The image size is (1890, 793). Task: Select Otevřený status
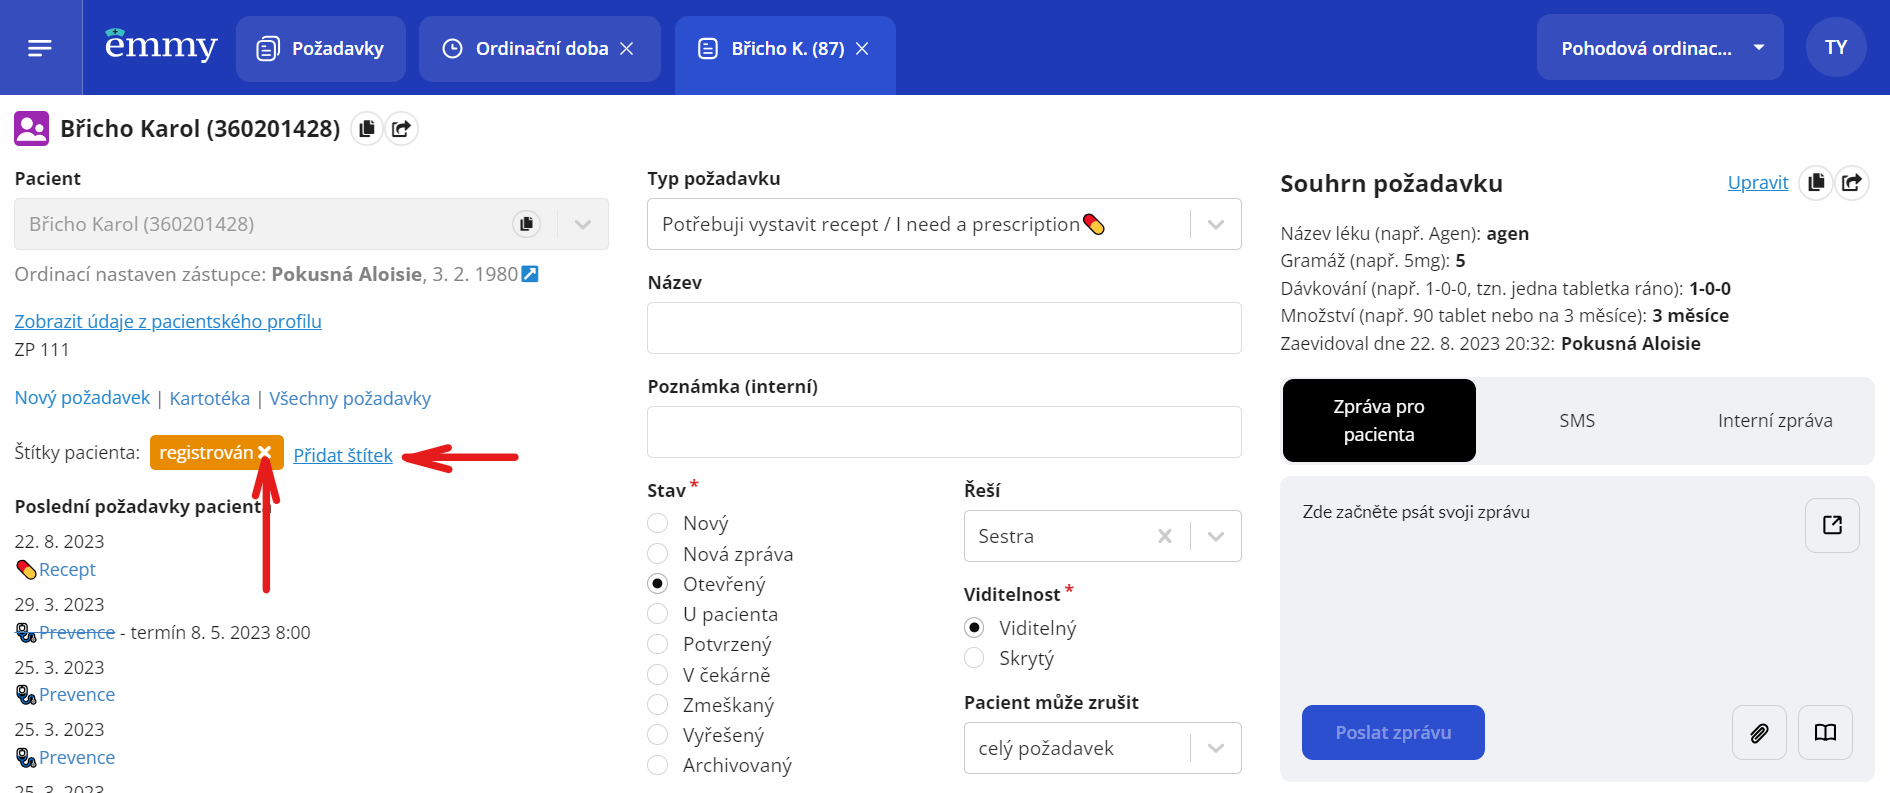[x=658, y=584]
